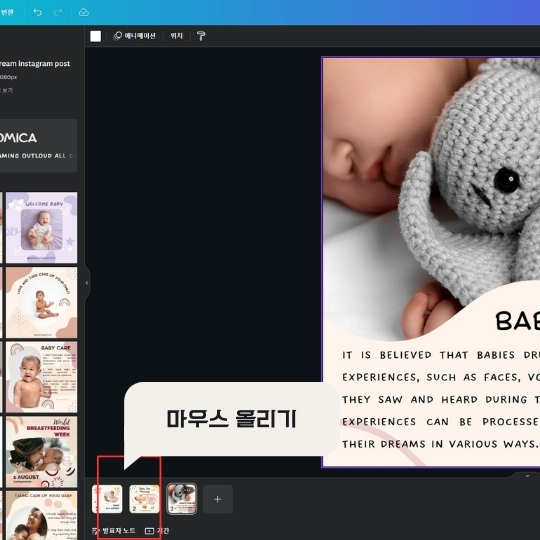
Task: Select the Welcome Baby template thumbnail
Action: pos(41,227)
